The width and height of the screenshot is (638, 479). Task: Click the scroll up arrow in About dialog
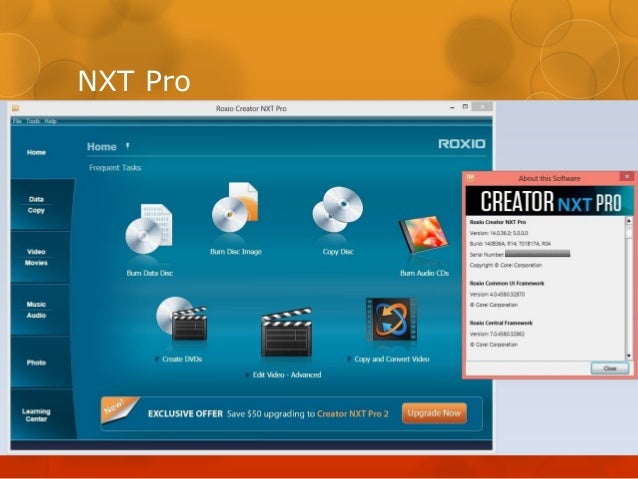point(629,221)
